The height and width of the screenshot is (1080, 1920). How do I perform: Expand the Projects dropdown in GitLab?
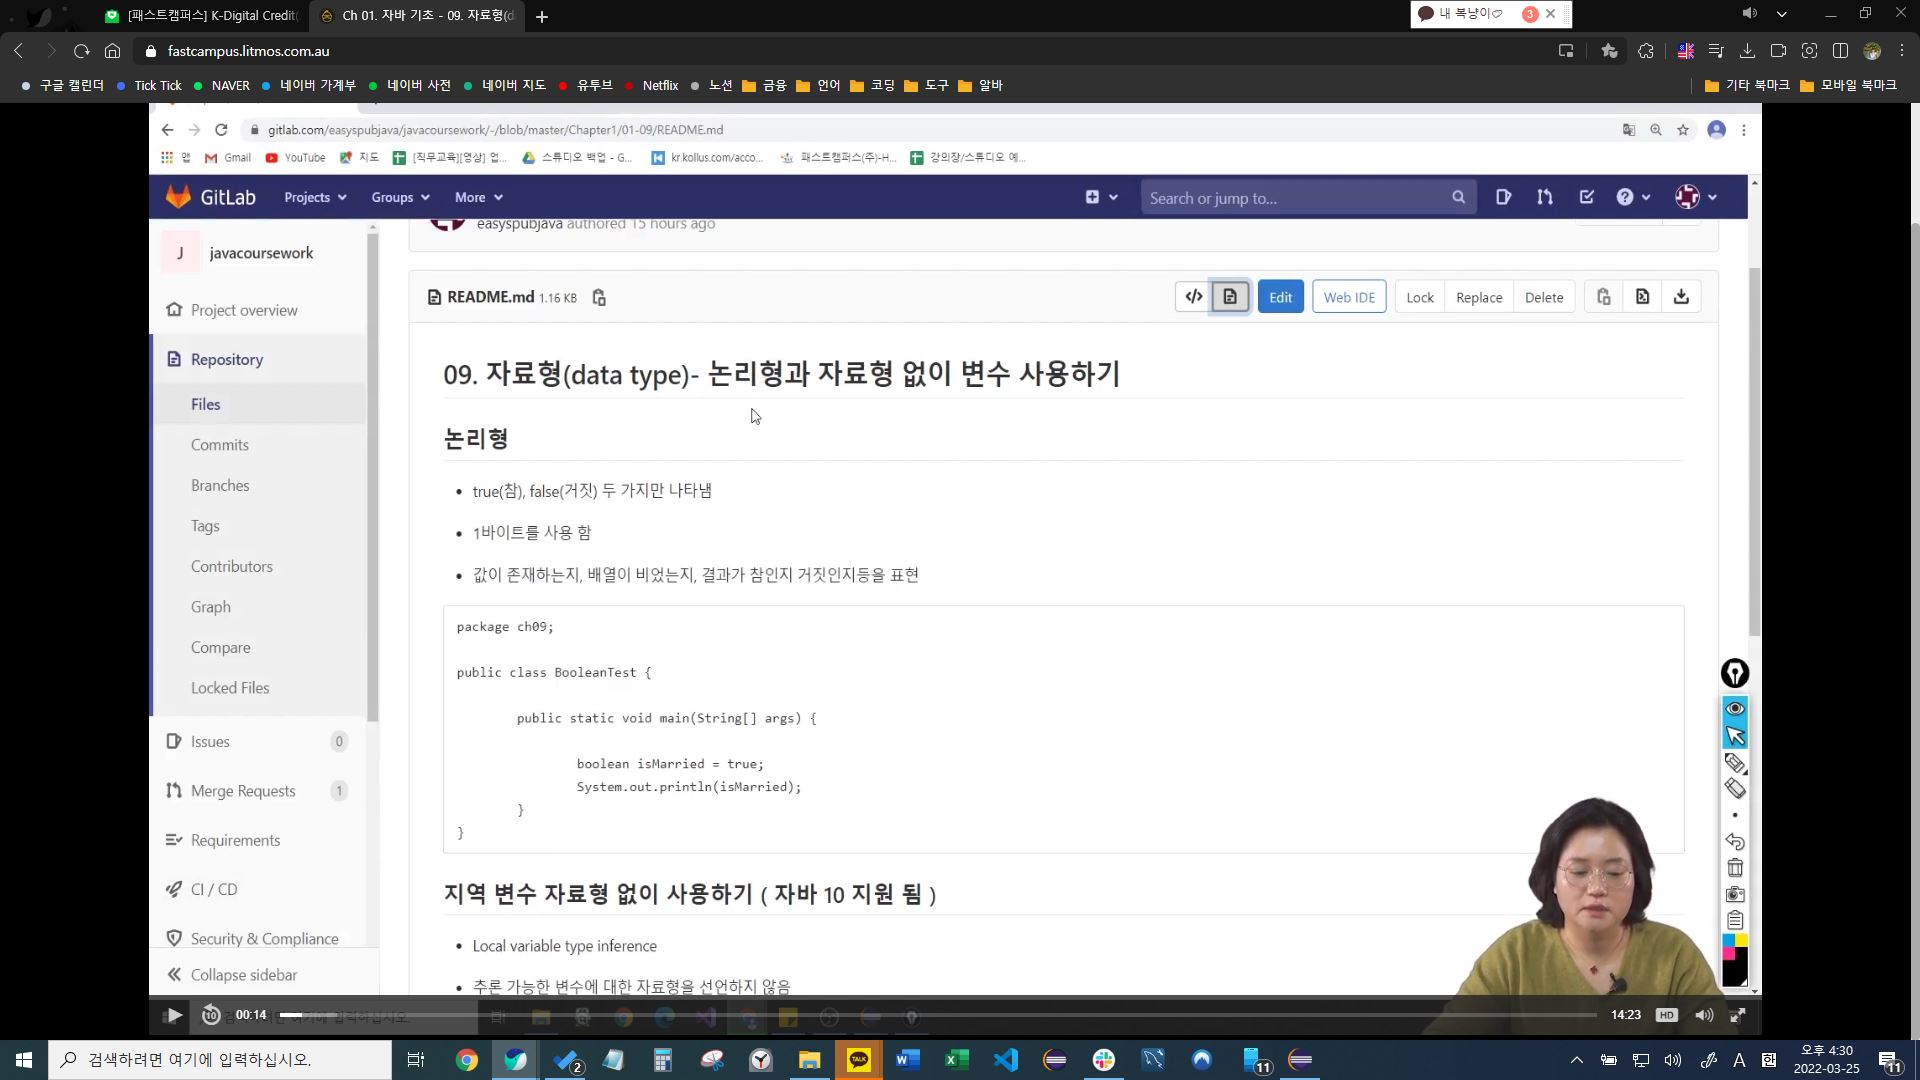coord(315,198)
